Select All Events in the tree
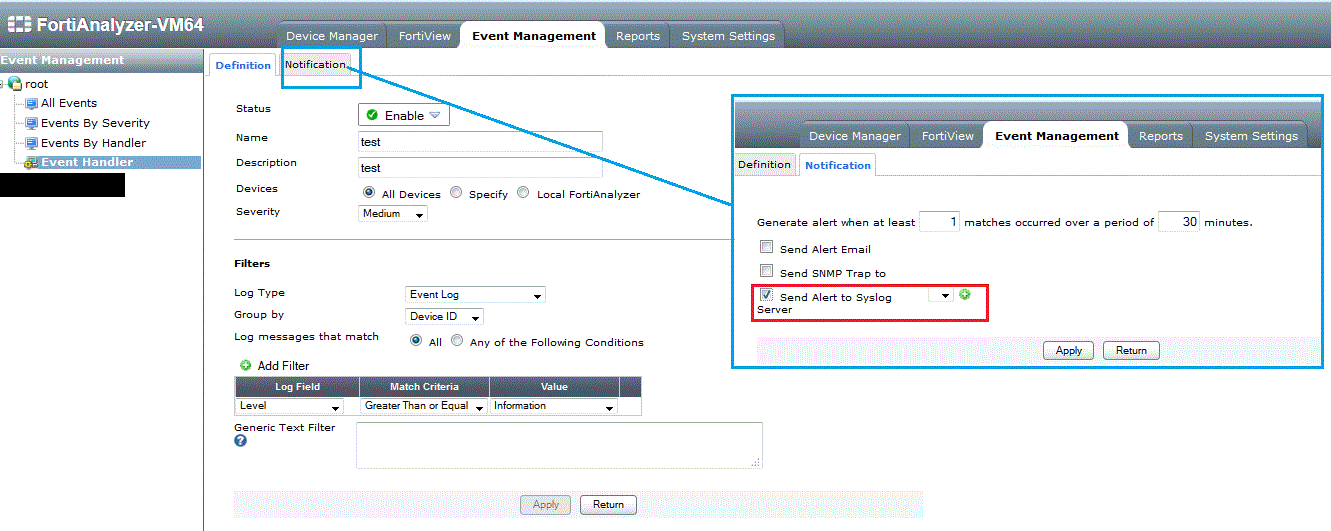1331x531 pixels. coord(69,103)
